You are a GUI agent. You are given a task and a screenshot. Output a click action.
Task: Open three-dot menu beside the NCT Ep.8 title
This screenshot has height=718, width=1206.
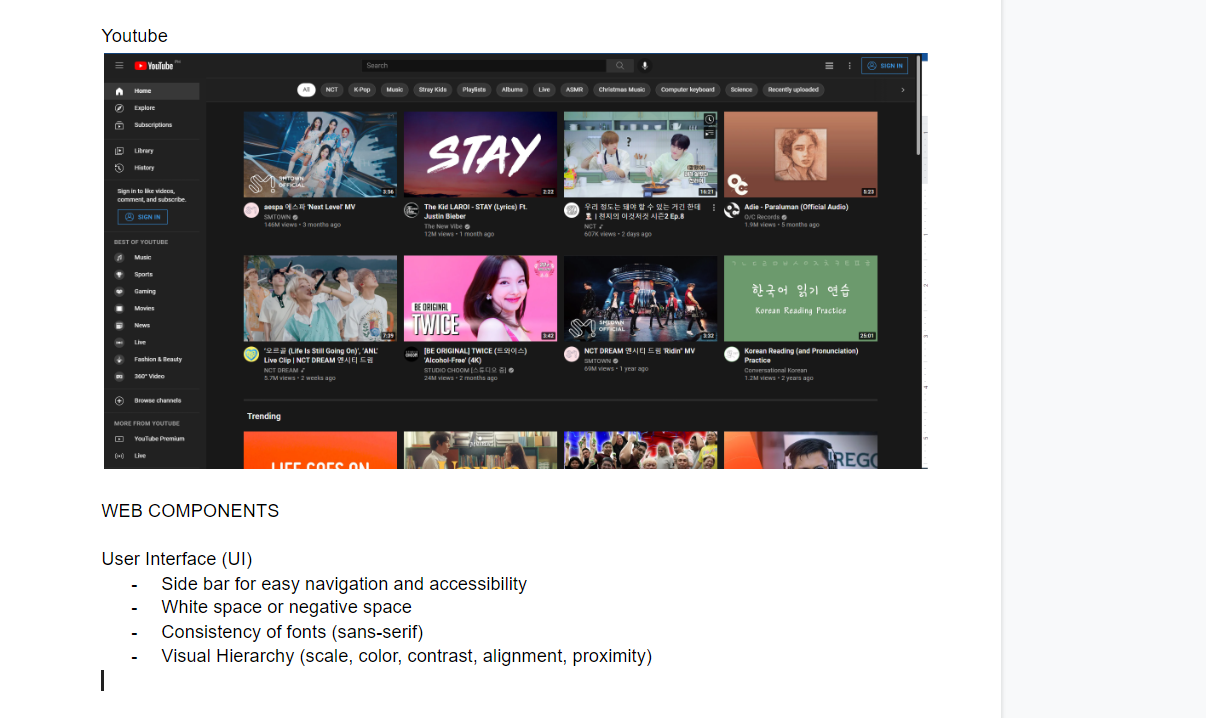[x=714, y=208]
